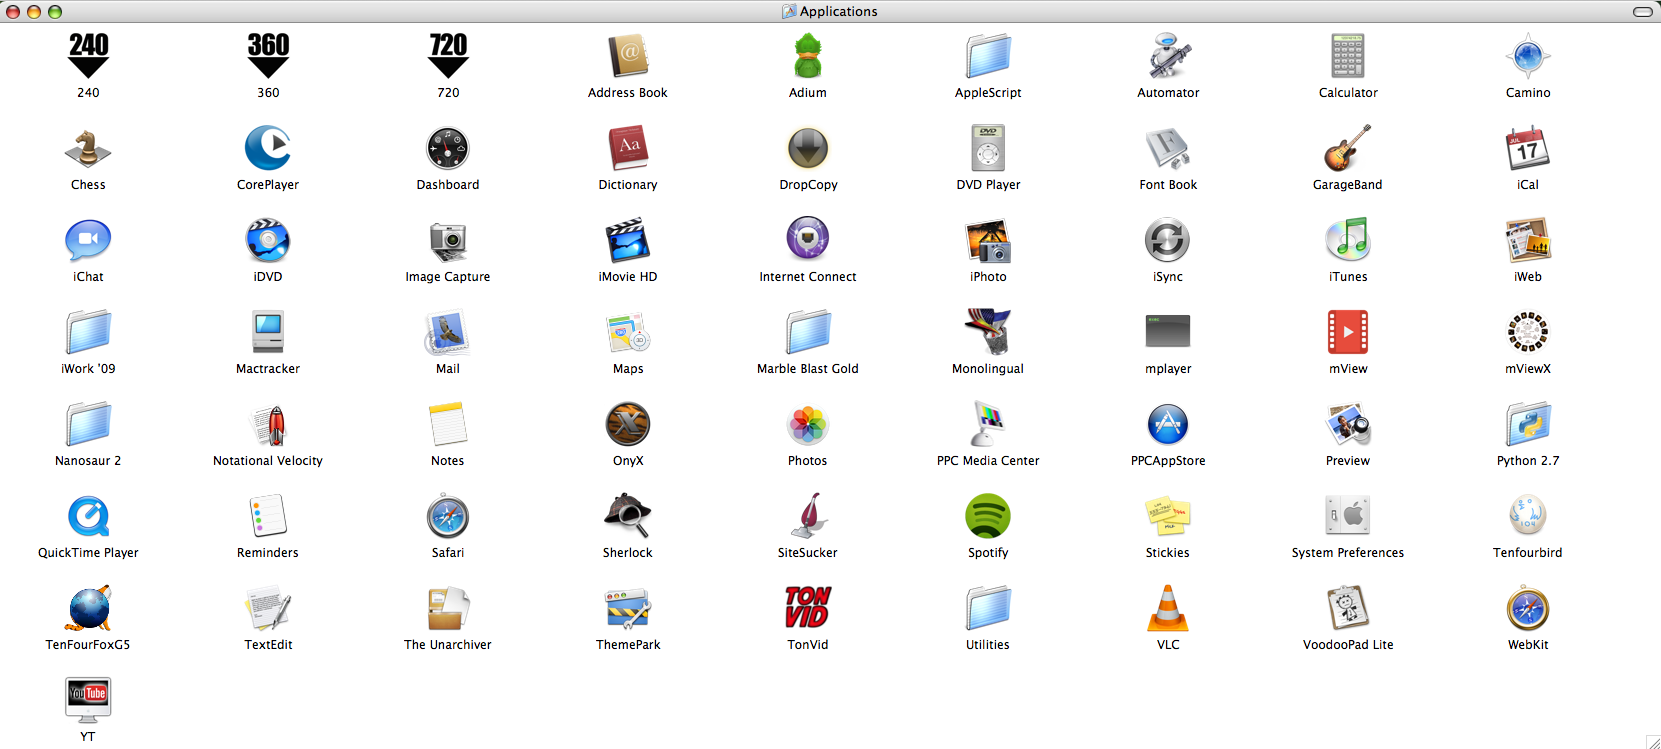Open the Calculator application
This screenshot has height=749, width=1661.
pyautogui.click(x=1348, y=56)
